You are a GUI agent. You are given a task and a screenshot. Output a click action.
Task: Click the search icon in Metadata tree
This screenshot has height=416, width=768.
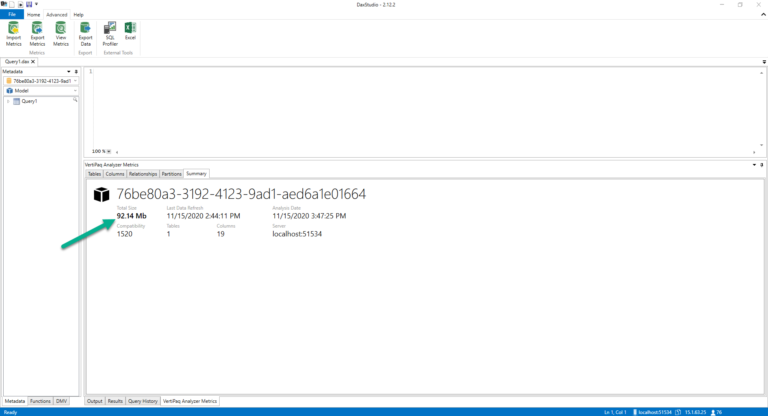pos(74,100)
